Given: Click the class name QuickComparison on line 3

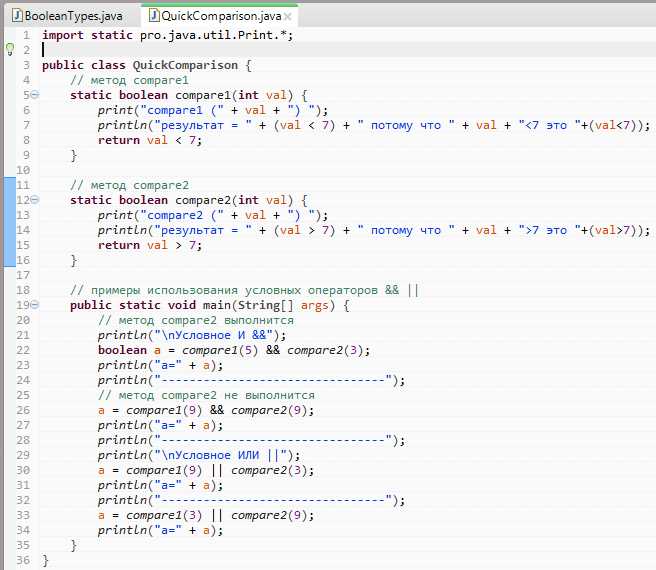Looking at the screenshot, I should [185, 65].
